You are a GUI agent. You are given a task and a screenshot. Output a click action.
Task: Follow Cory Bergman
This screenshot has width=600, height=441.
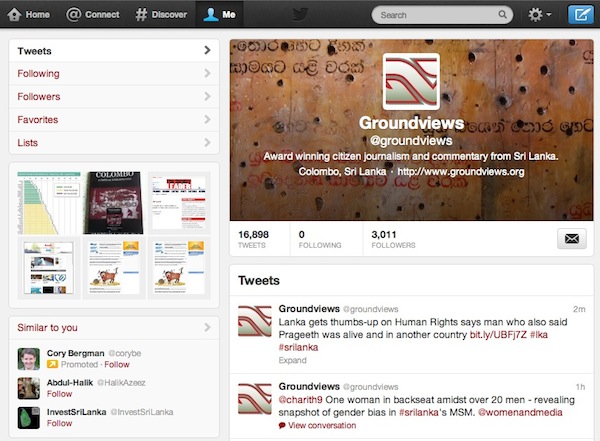pyautogui.click(x=117, y=364)
